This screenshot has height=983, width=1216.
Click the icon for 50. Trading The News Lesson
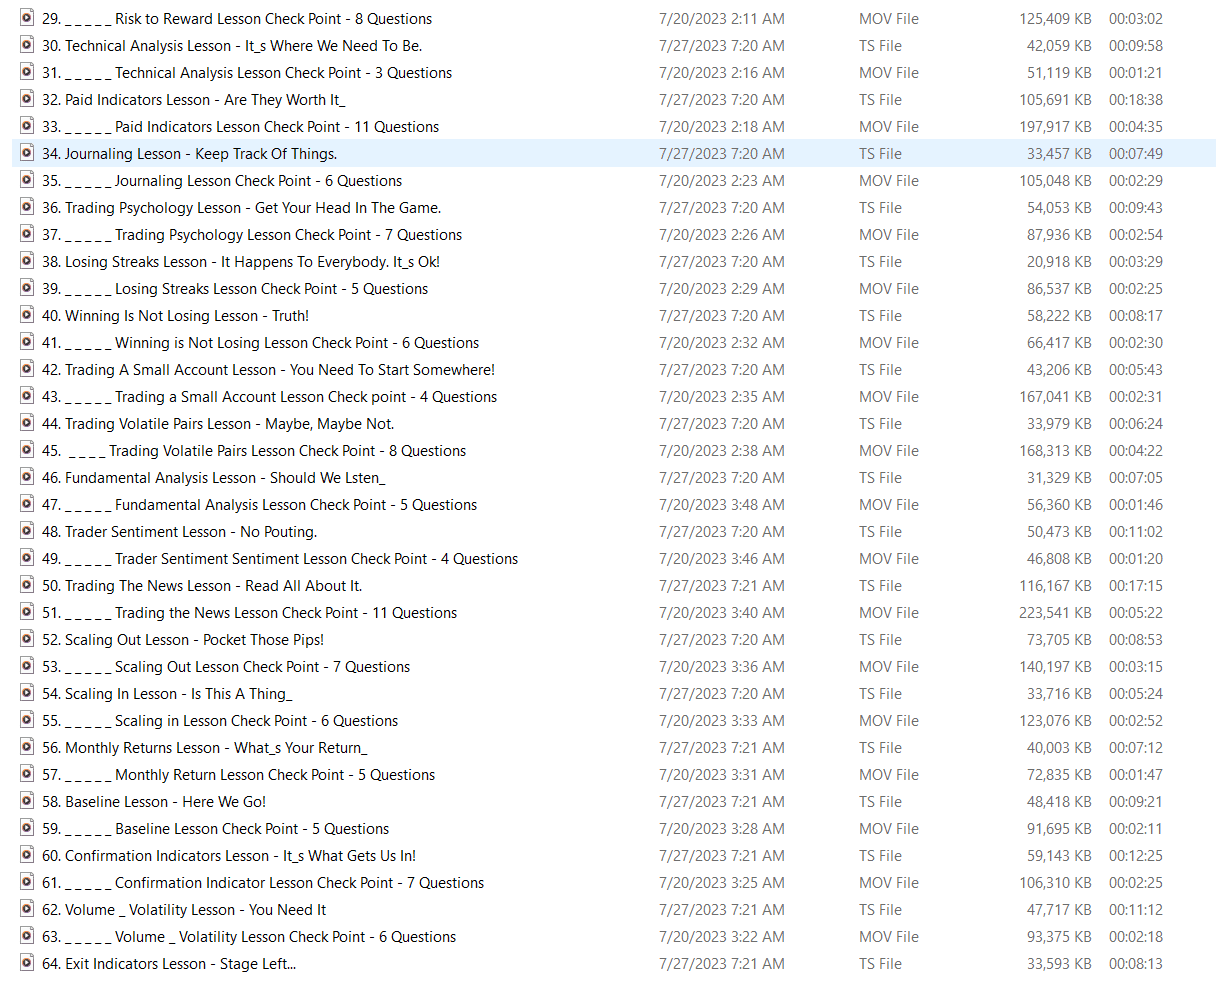(27, 585)
